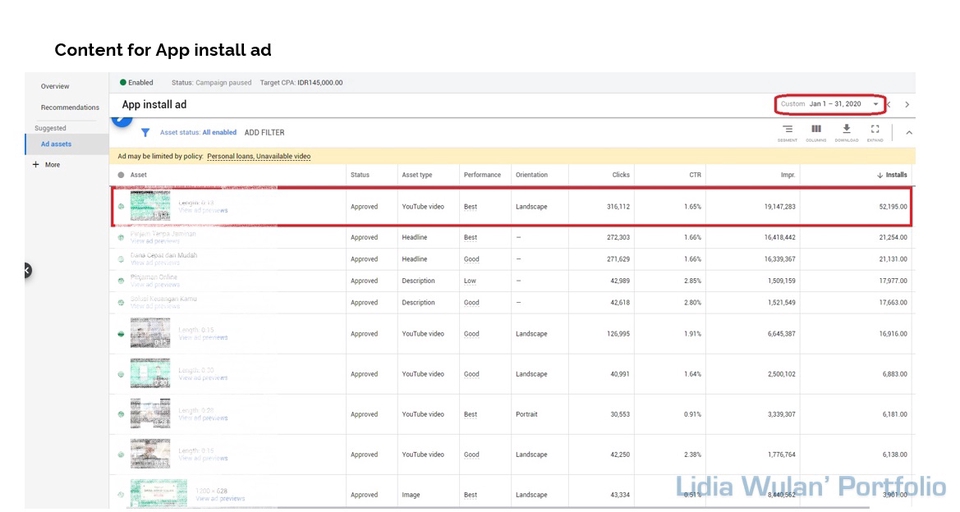Screen dimensions: 960x512
Task: Open the Overview menu item
Action: 55,86
